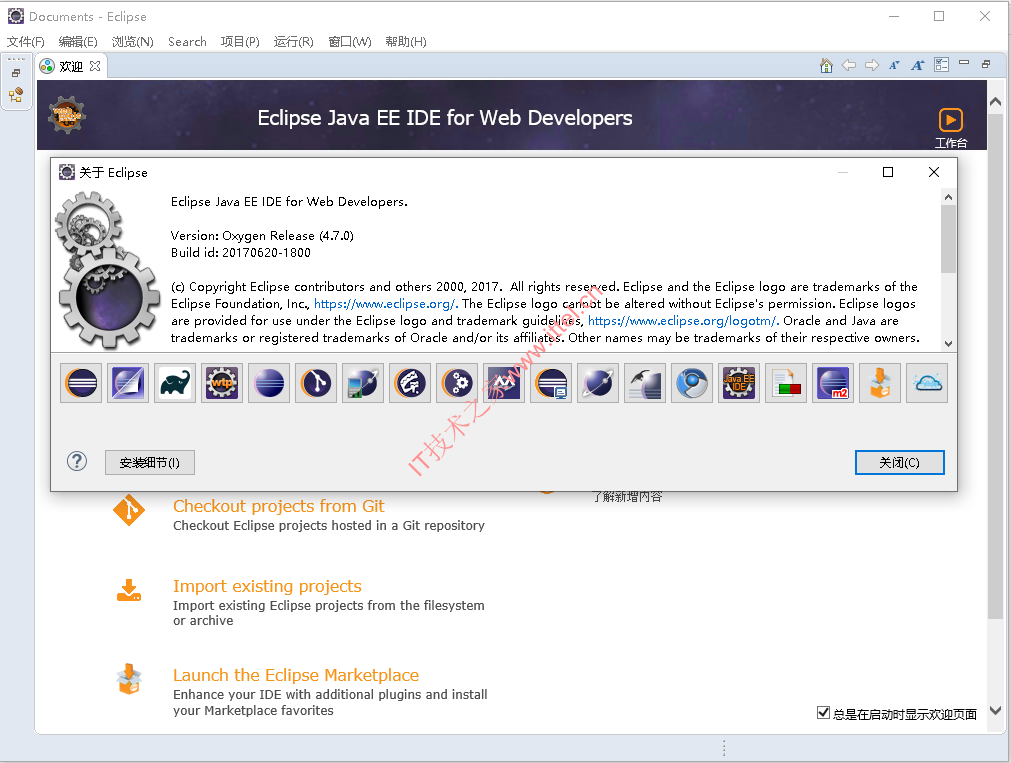Minimize the Welcome view
1011x763 pixels.
point(964,63)
